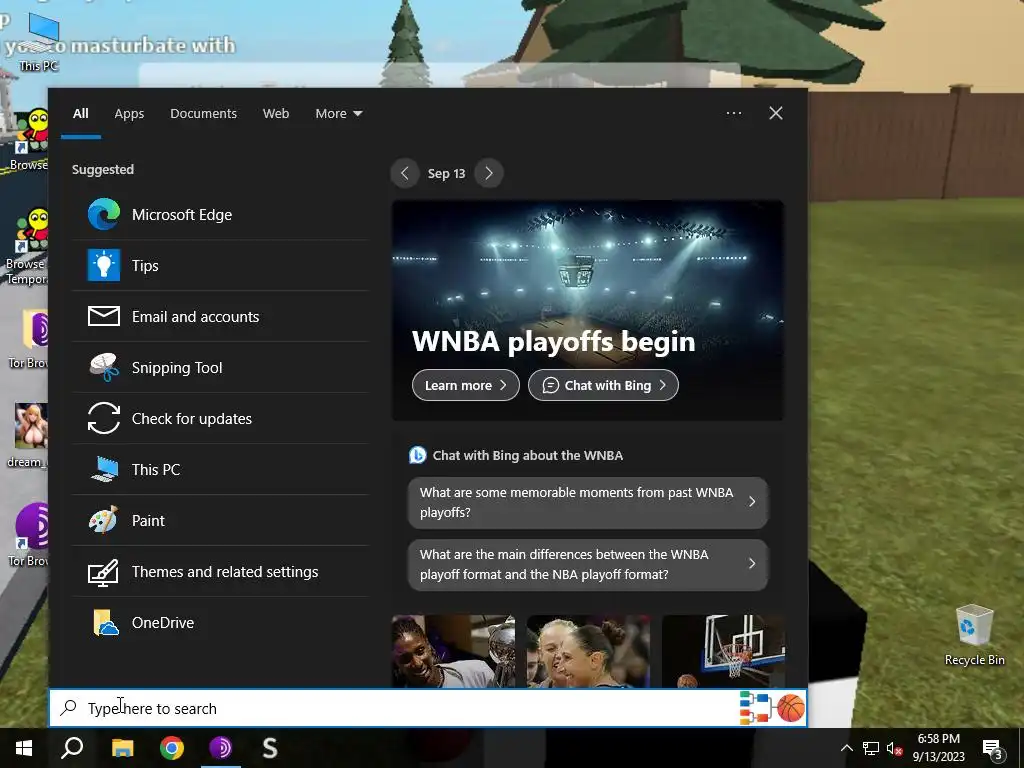Launch Google Chrome from taskbar
Screen dimensions: 1024x768
pyautogui.click(x=172, y=748)
